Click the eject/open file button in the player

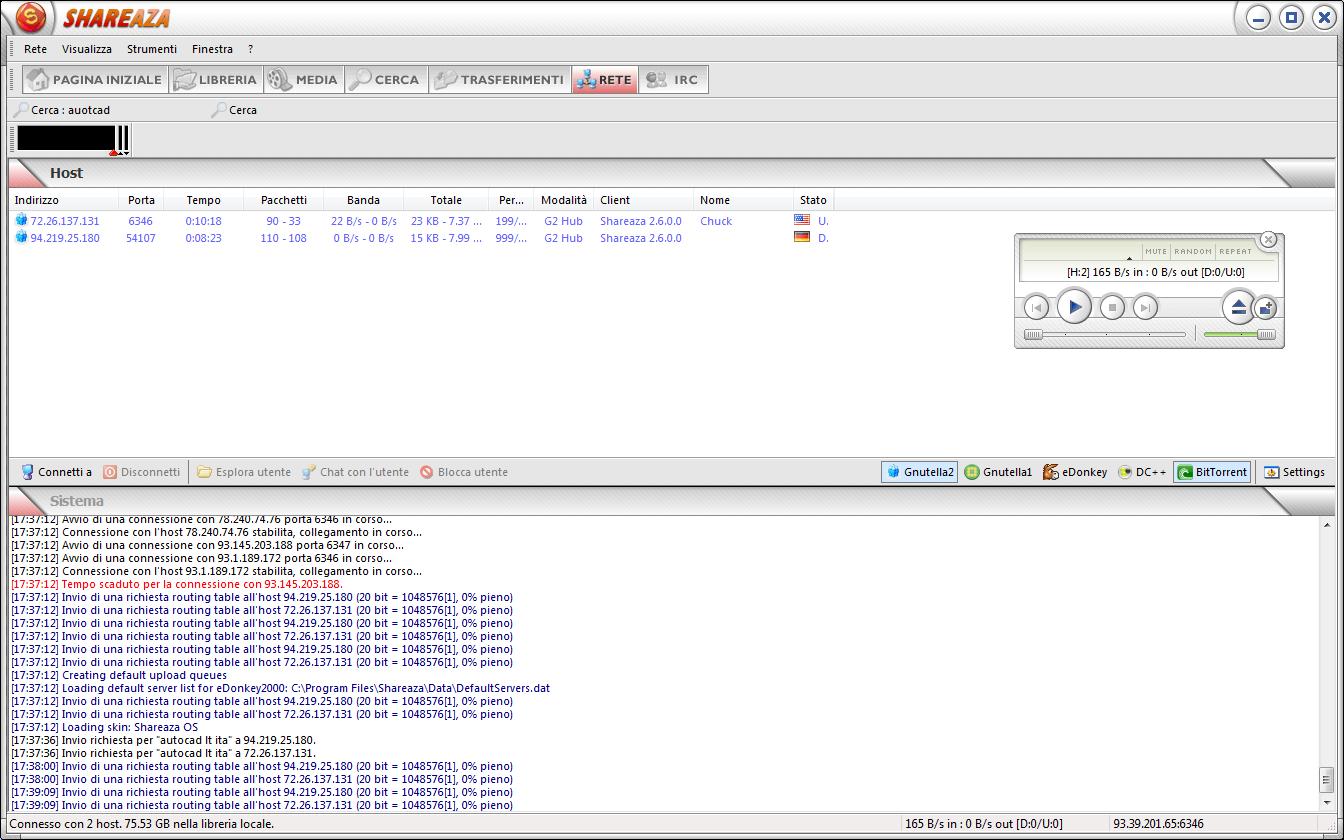pyautogui.click(x=1238, y=307)
